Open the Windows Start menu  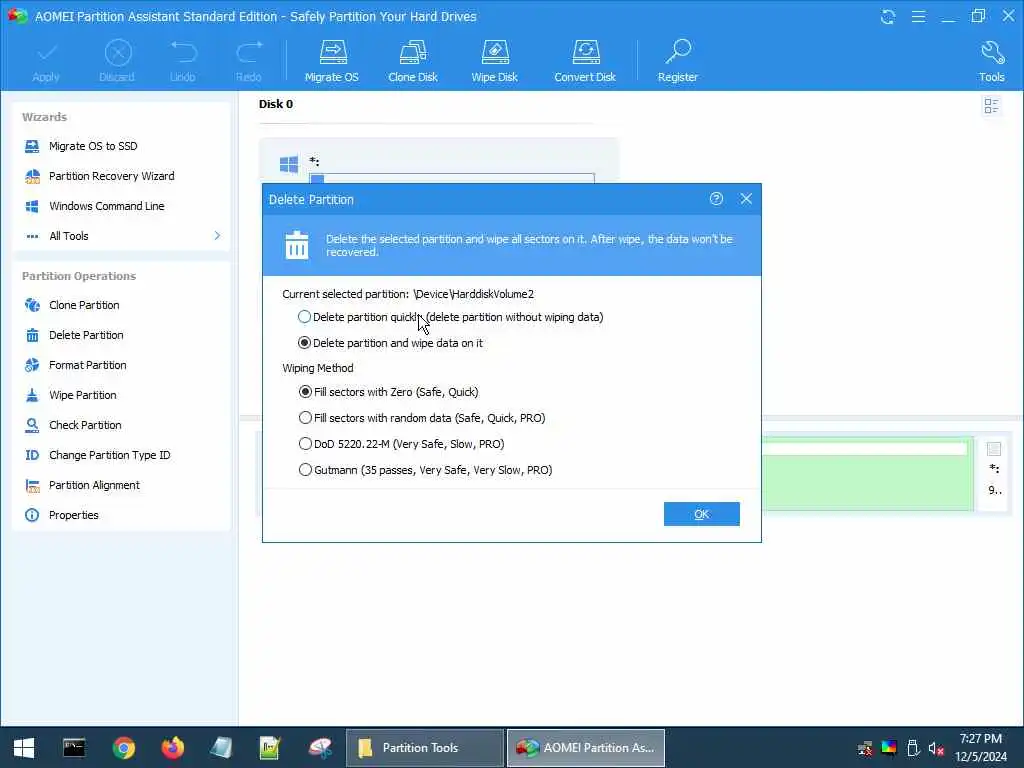pos(24,748)
